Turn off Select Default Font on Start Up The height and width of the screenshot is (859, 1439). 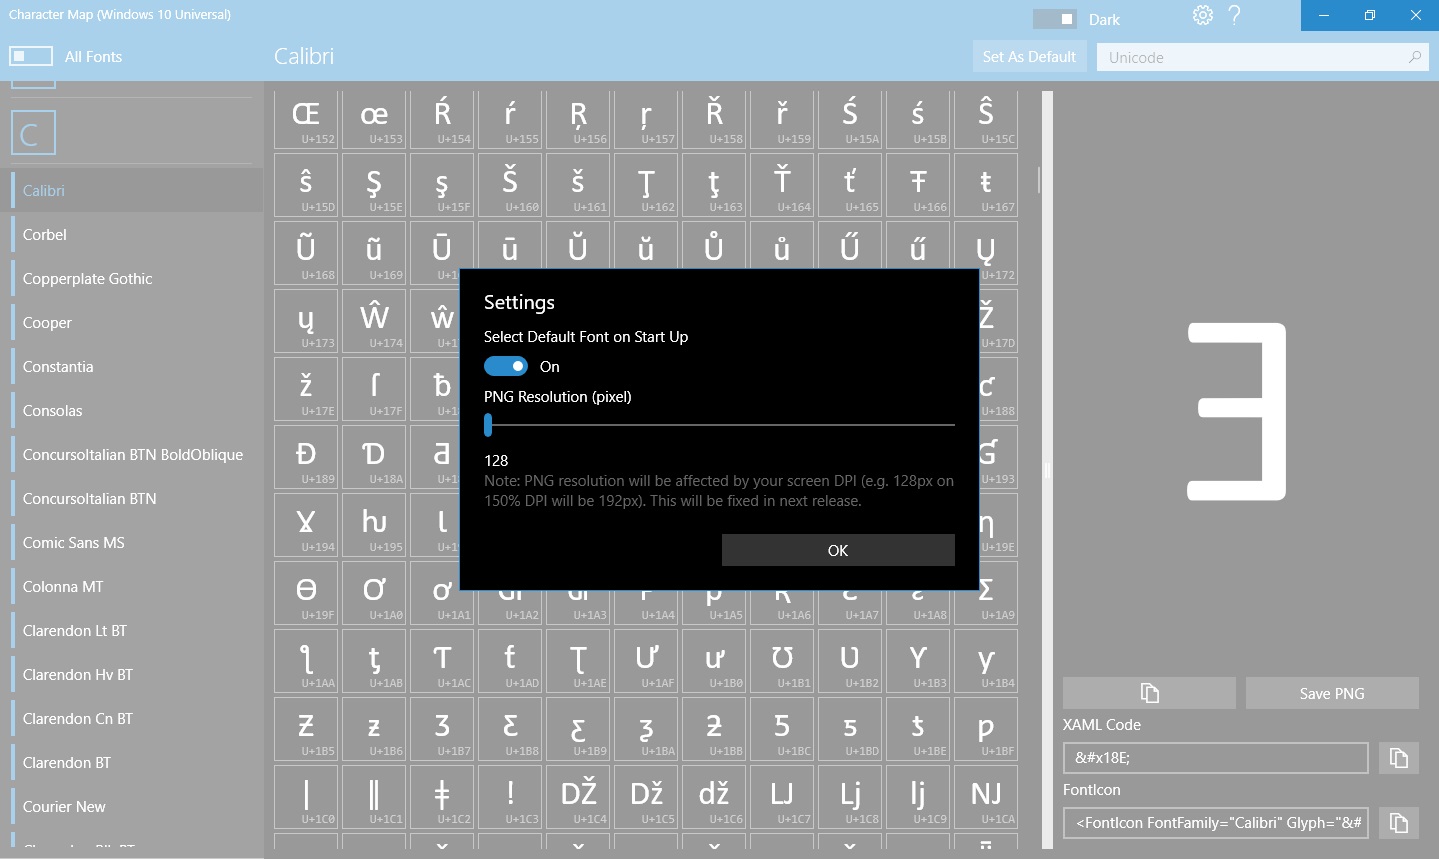coord(506,366)
